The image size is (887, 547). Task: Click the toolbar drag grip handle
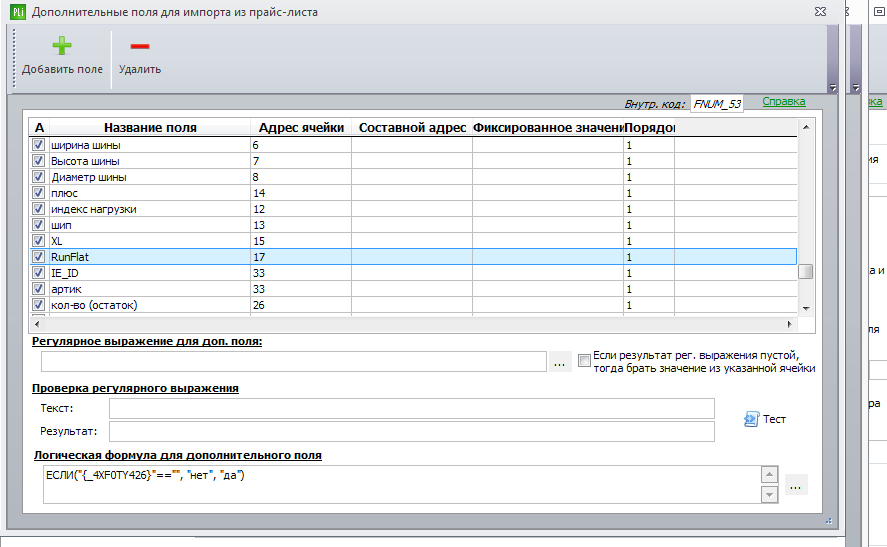point(14,59)
